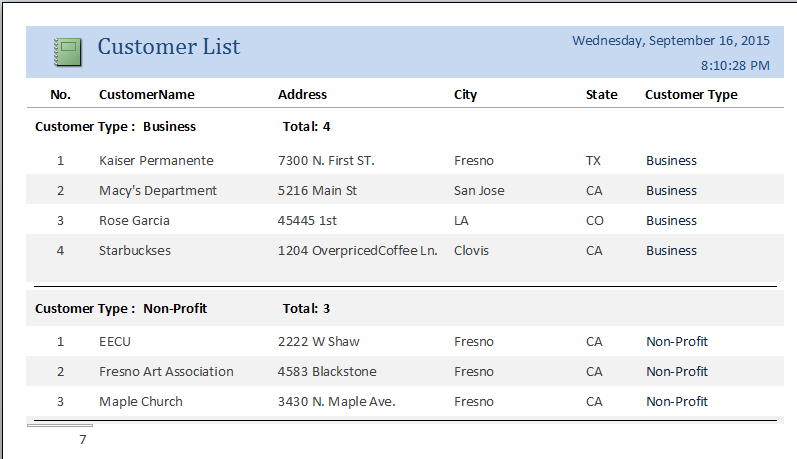Screen dimensions: 797x459
Task: Click the Wednesday, September 16, 2015 date
Action: 670,41
